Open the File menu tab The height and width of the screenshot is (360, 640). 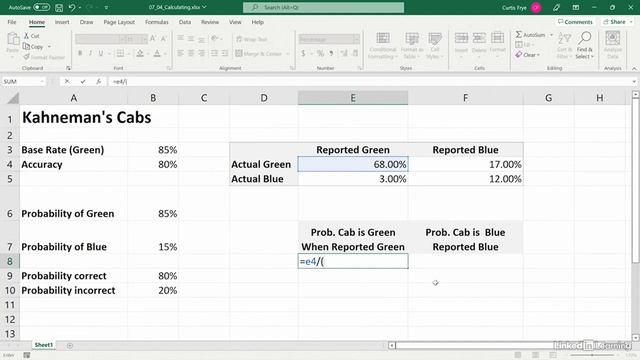[12, 22]
